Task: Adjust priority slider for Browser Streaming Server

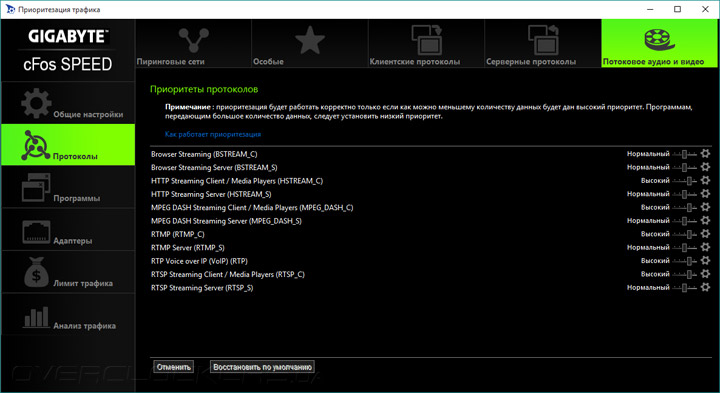Action: click(685, 168)
